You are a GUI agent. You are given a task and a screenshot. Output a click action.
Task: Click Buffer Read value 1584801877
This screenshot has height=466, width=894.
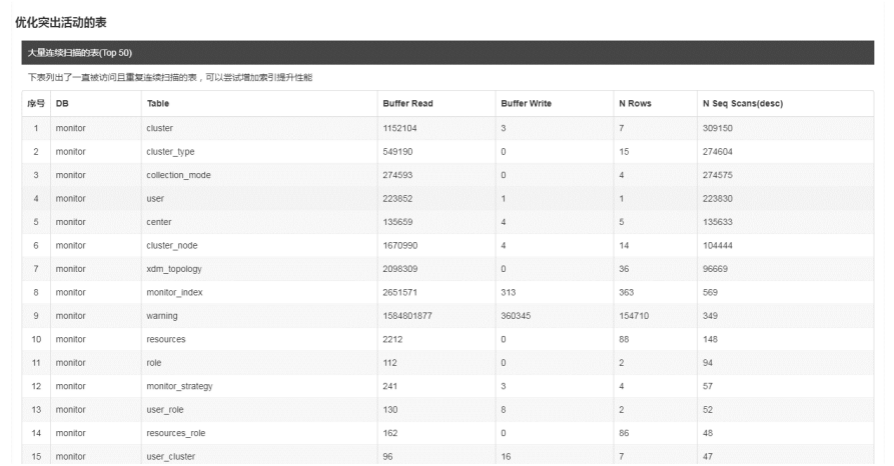407,315
